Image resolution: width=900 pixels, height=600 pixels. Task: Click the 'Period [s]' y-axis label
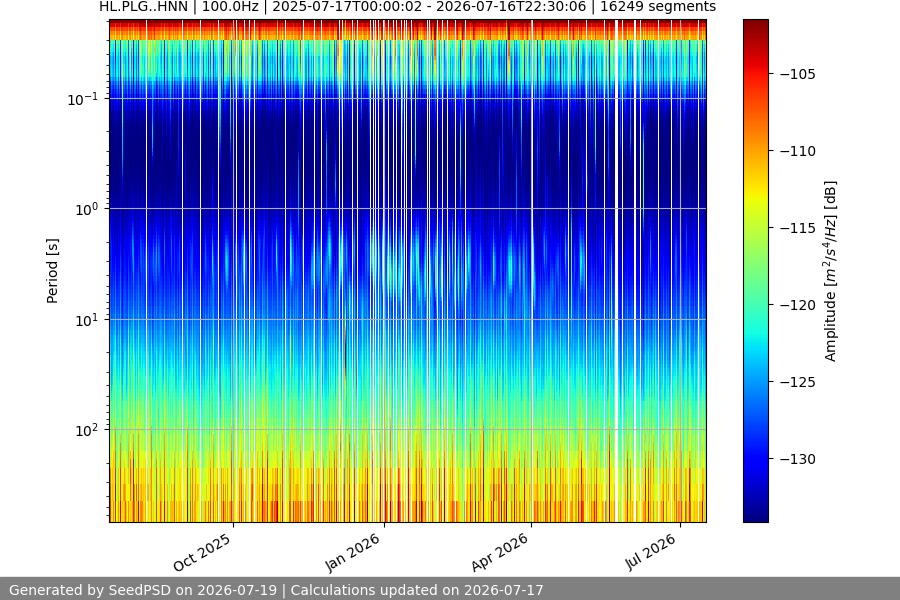tap(52, 271)
